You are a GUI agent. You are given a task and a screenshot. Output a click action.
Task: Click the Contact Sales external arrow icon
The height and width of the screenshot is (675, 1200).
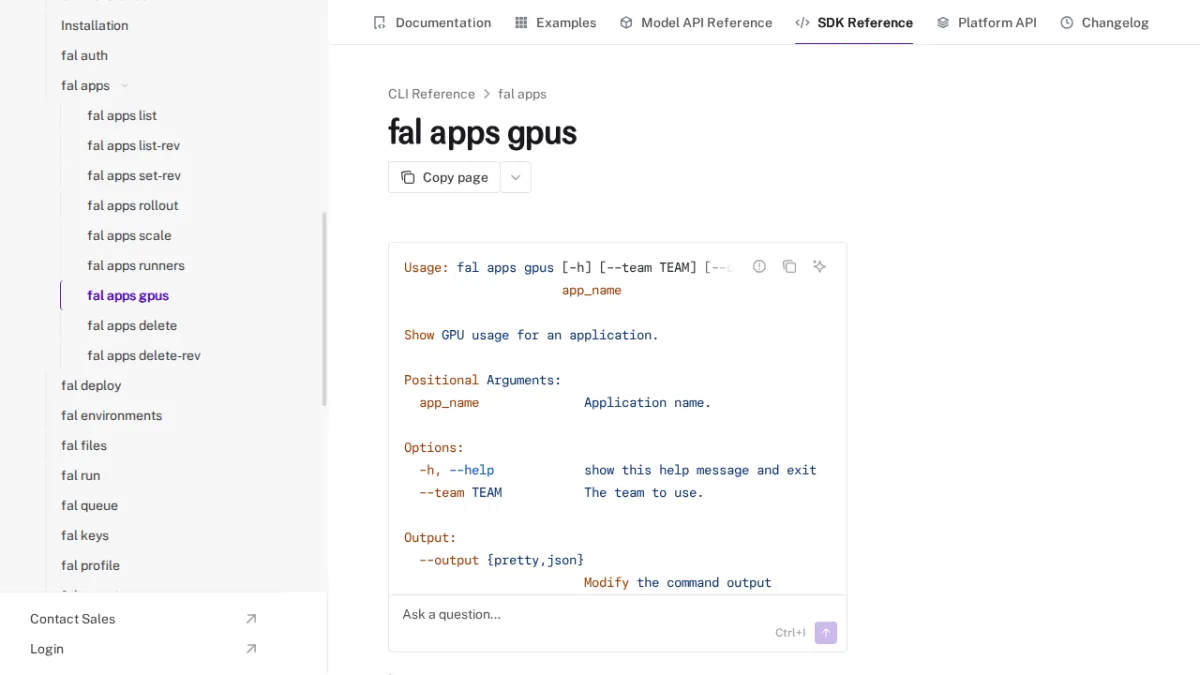coord(251,619)
